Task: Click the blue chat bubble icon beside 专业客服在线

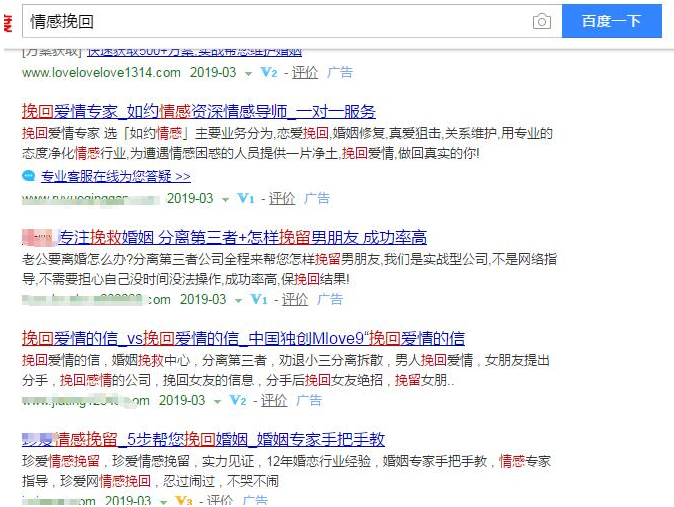Action: tap(29, 176)
